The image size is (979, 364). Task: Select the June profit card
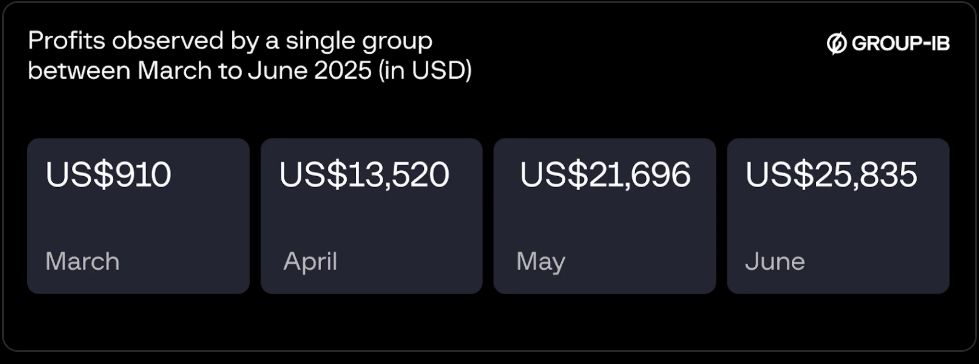(838, 216)
